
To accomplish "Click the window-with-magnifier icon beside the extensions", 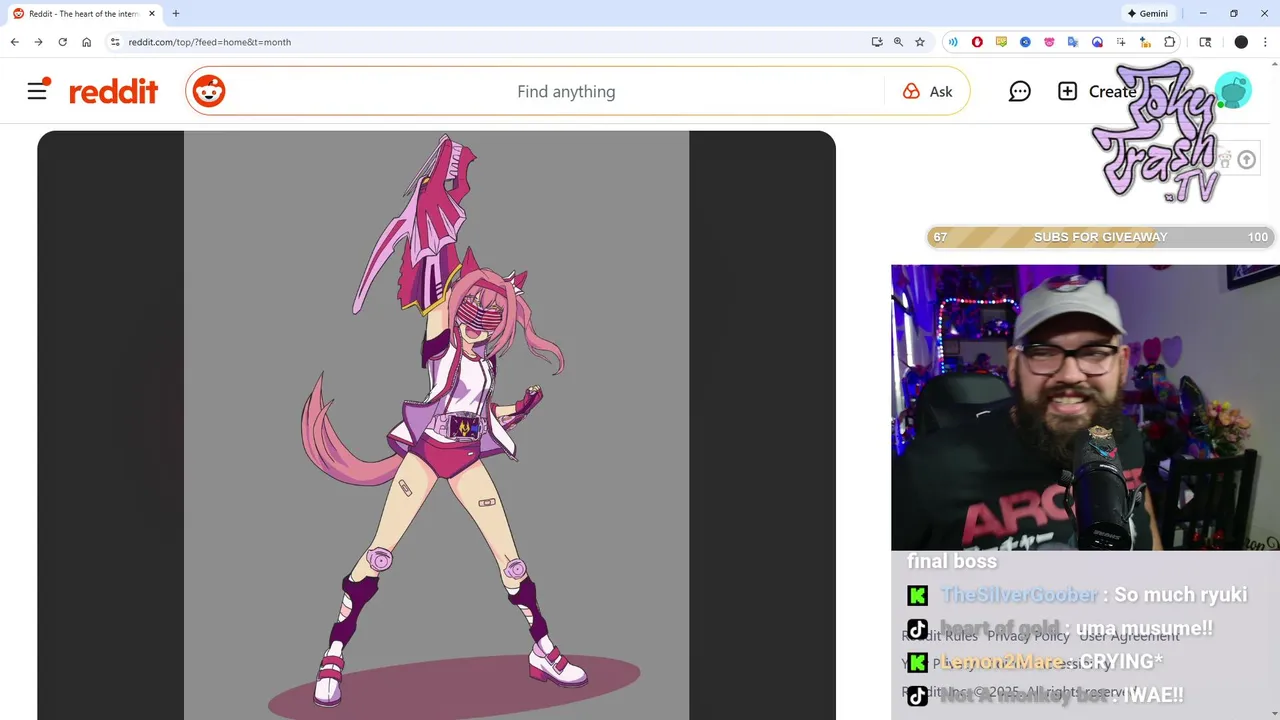I will tap(1205, 42).
